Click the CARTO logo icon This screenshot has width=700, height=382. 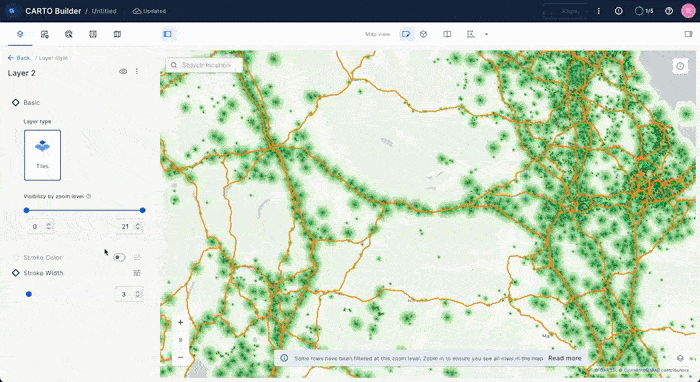click(x=12, y=11)
